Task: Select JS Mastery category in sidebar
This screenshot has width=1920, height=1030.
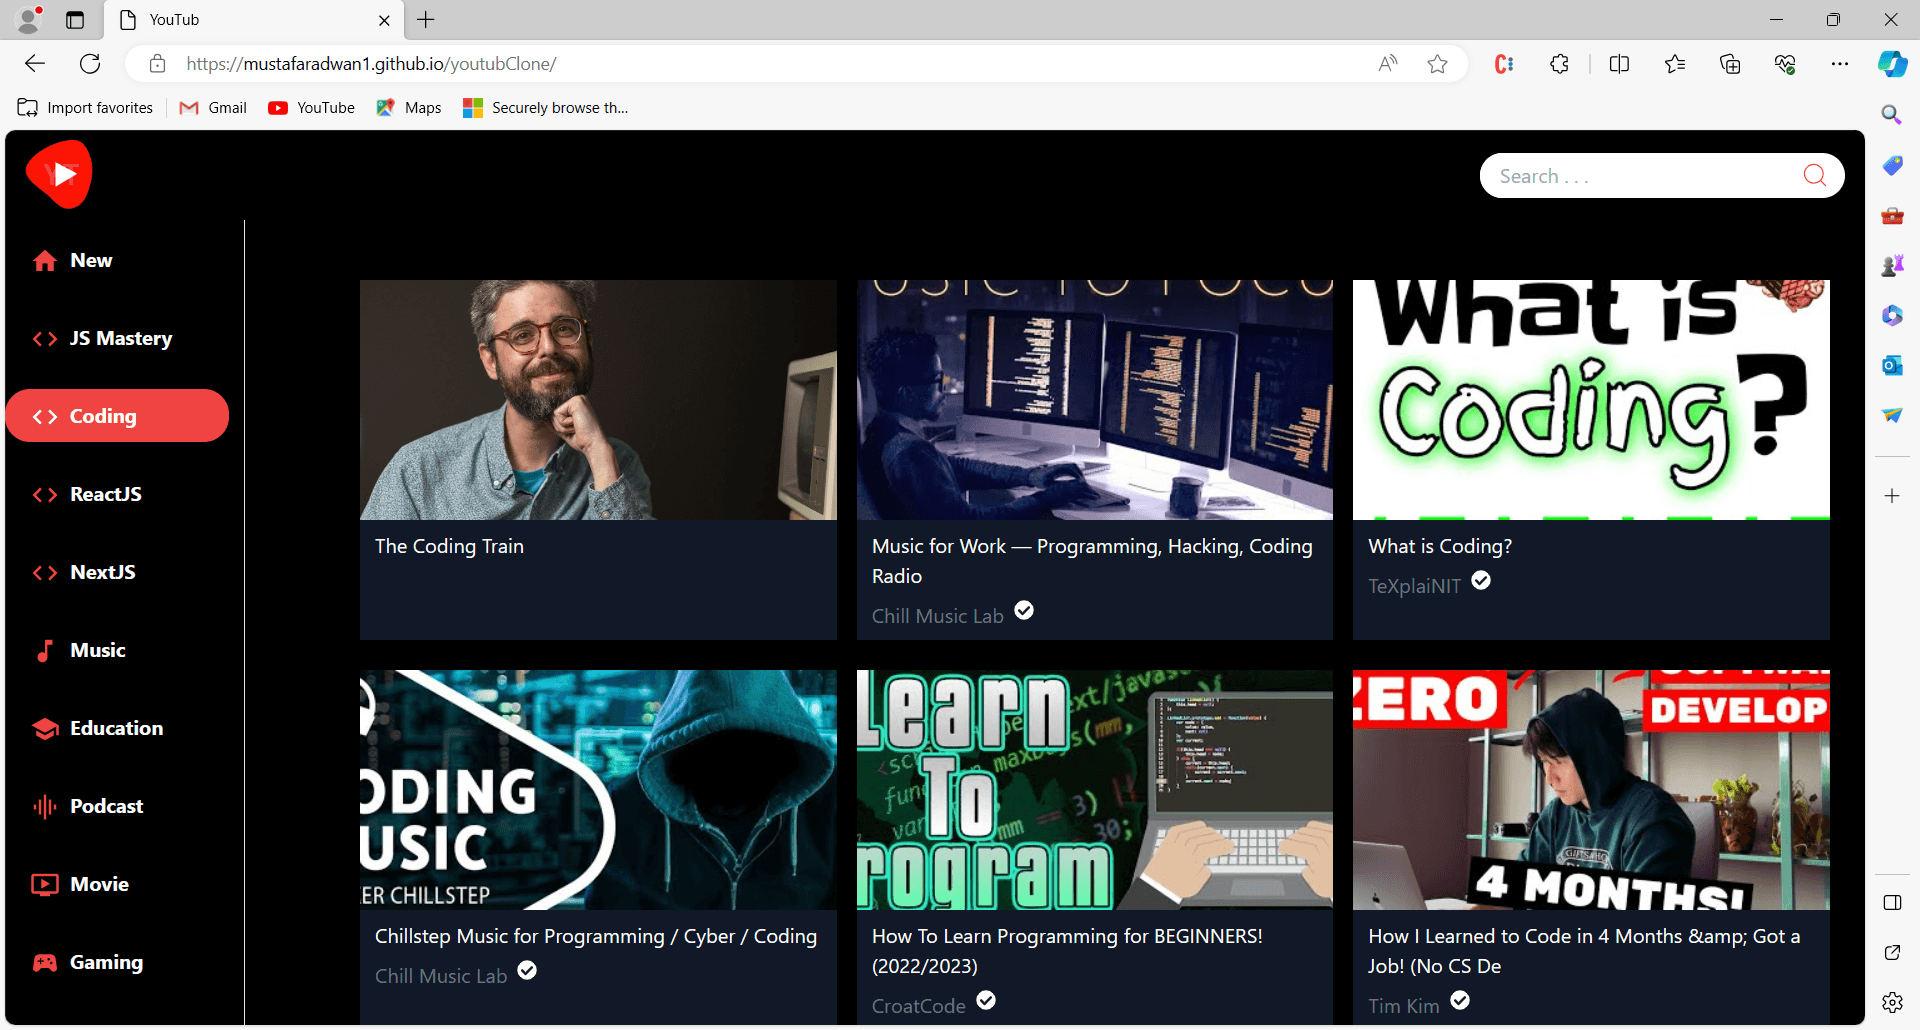Action: [117, 338]
